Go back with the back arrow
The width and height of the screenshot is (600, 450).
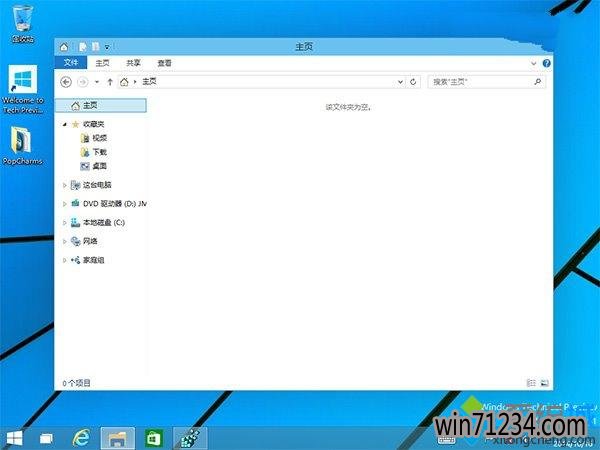[x=66, y=82]
